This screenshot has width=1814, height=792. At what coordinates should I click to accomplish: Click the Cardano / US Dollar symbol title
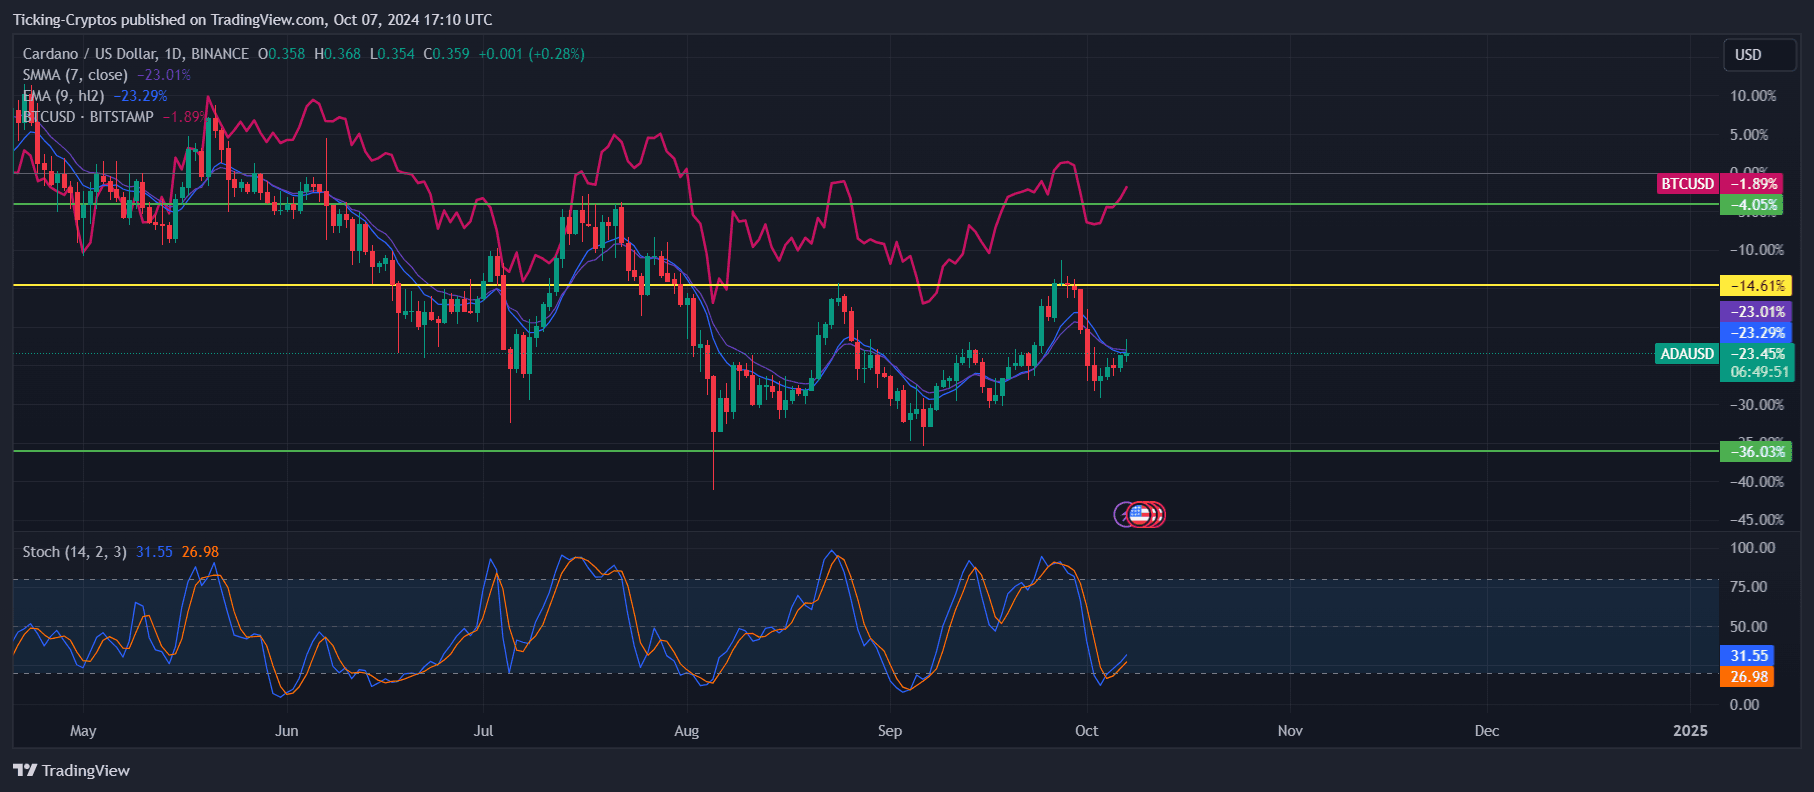coord(136,54)
